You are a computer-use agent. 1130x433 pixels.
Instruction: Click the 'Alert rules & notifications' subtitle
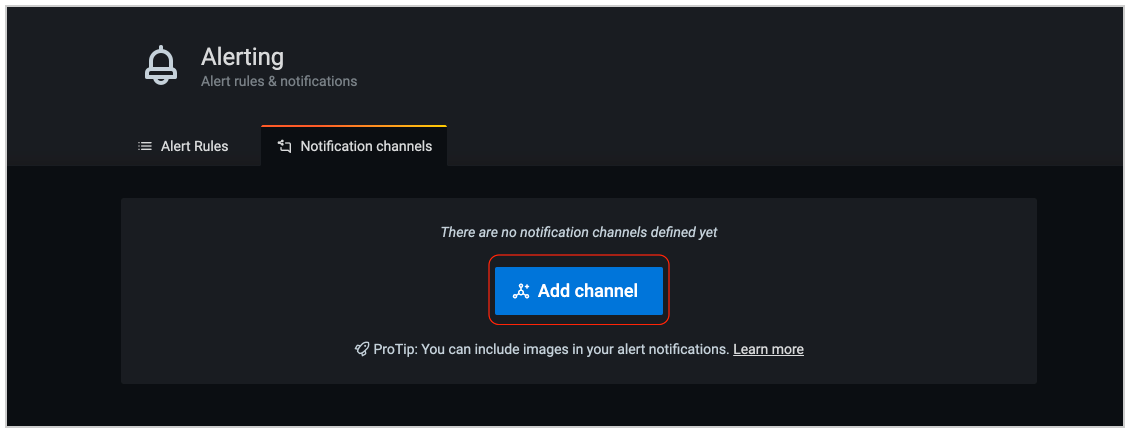click(279, 81)
